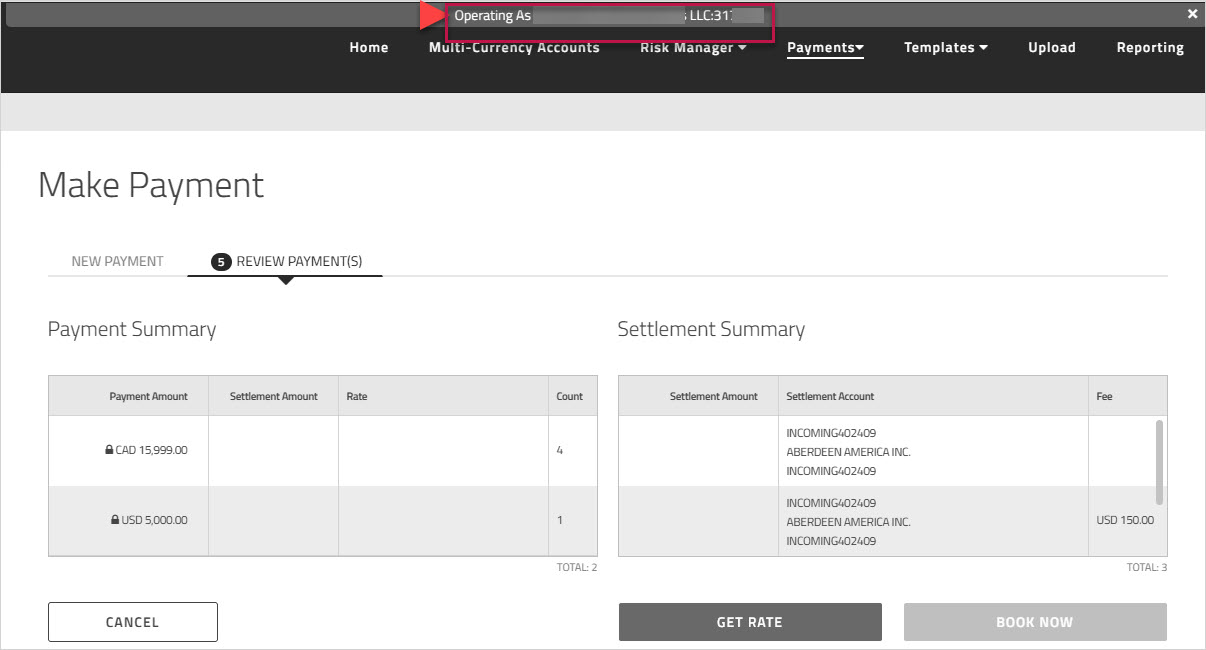Click the Settlement Summary table scrollbar
The height and width of the screenshot is (650, 1206).
(1159, 462)
